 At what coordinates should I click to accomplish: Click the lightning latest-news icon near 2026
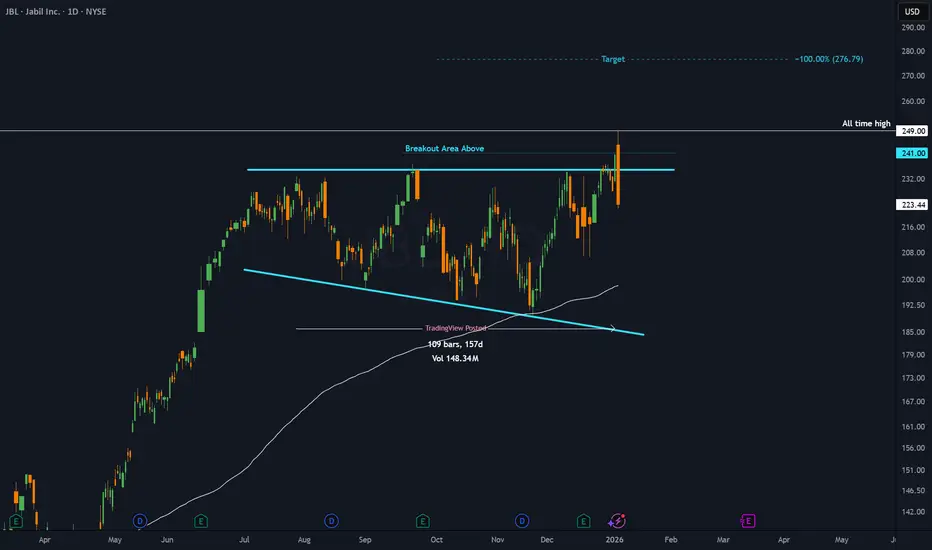(x=617, y=521)
